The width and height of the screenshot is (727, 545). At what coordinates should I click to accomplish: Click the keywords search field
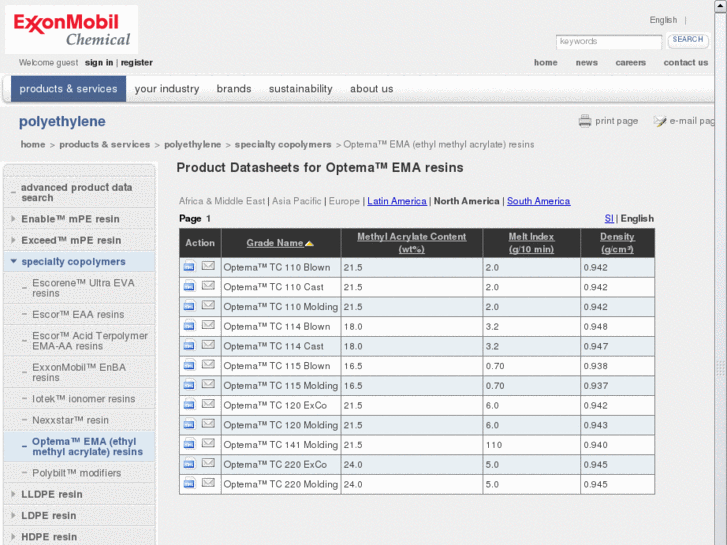point(609,42)
